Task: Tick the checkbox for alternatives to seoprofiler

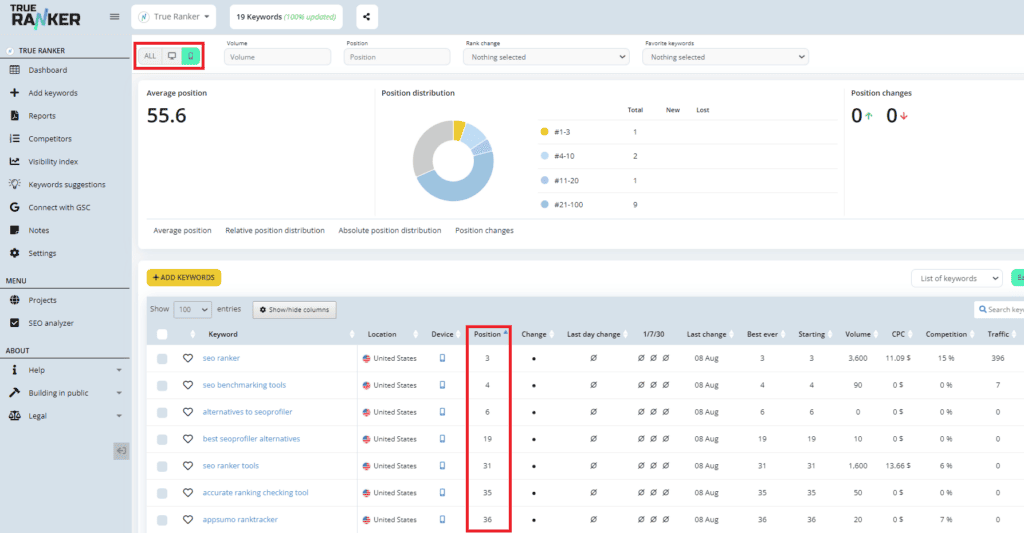Action: click(x=162, y=412)
